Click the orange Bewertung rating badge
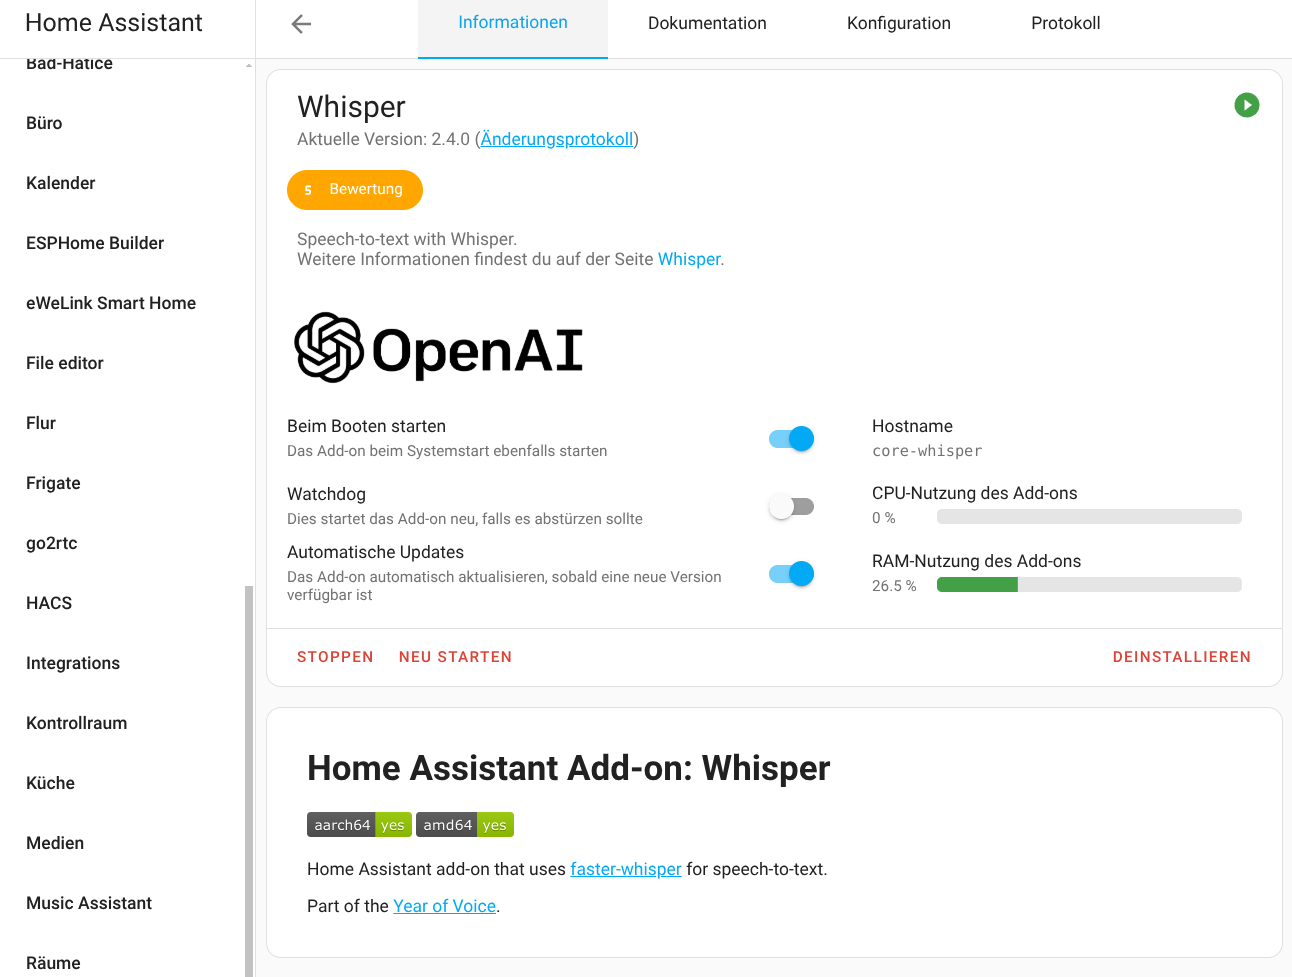 click(355, 190)
